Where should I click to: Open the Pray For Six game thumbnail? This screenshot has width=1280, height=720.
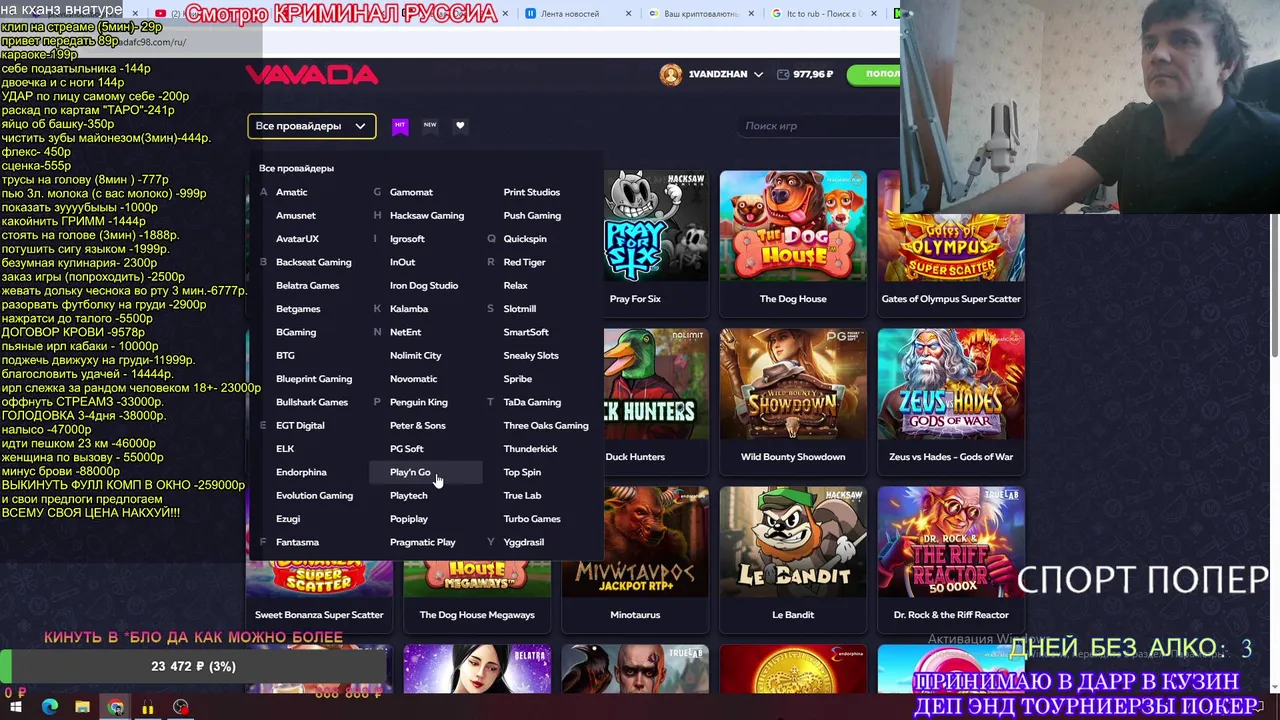tap(654, 226)
